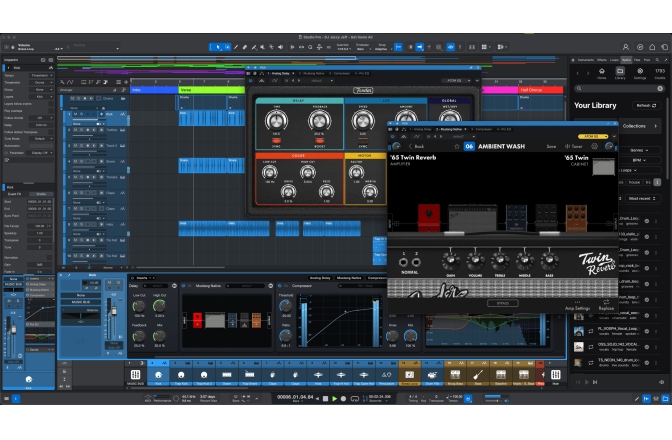
Task: Open the Tuner in Mustang Native
Action: 574,147
